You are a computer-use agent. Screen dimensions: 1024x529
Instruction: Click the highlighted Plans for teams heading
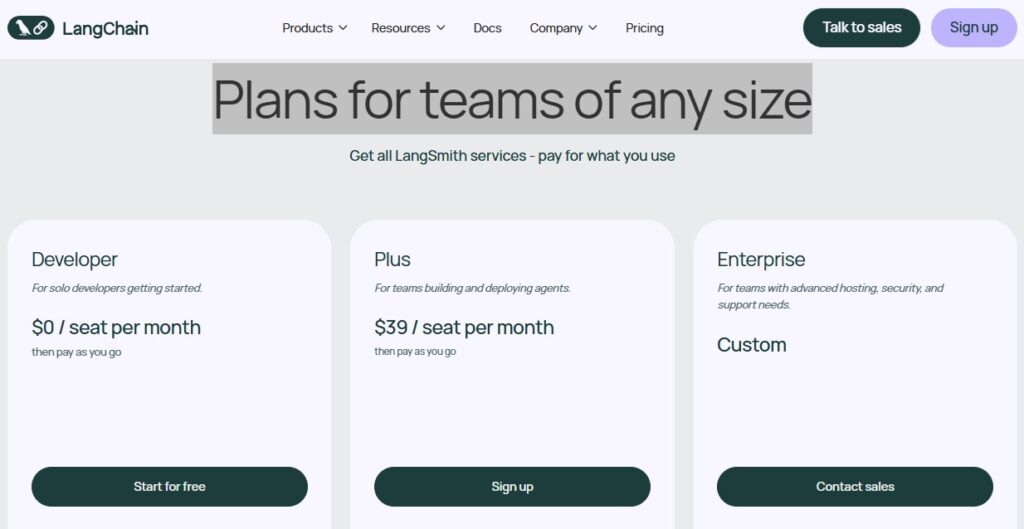point(512,99)
